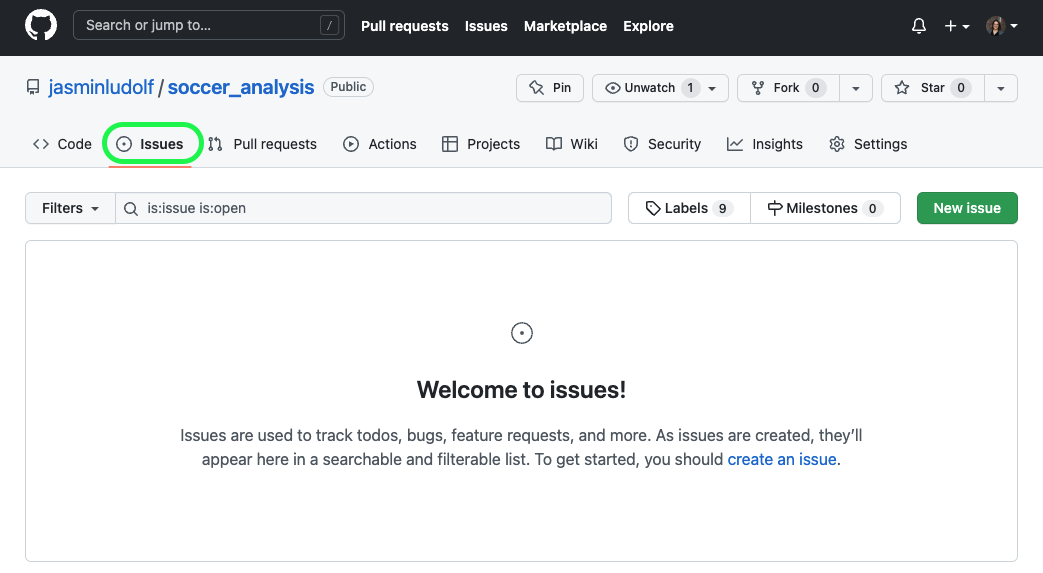Open notifications bell
The width and height of the screenshot is (1043, 573).
[919, 26]
